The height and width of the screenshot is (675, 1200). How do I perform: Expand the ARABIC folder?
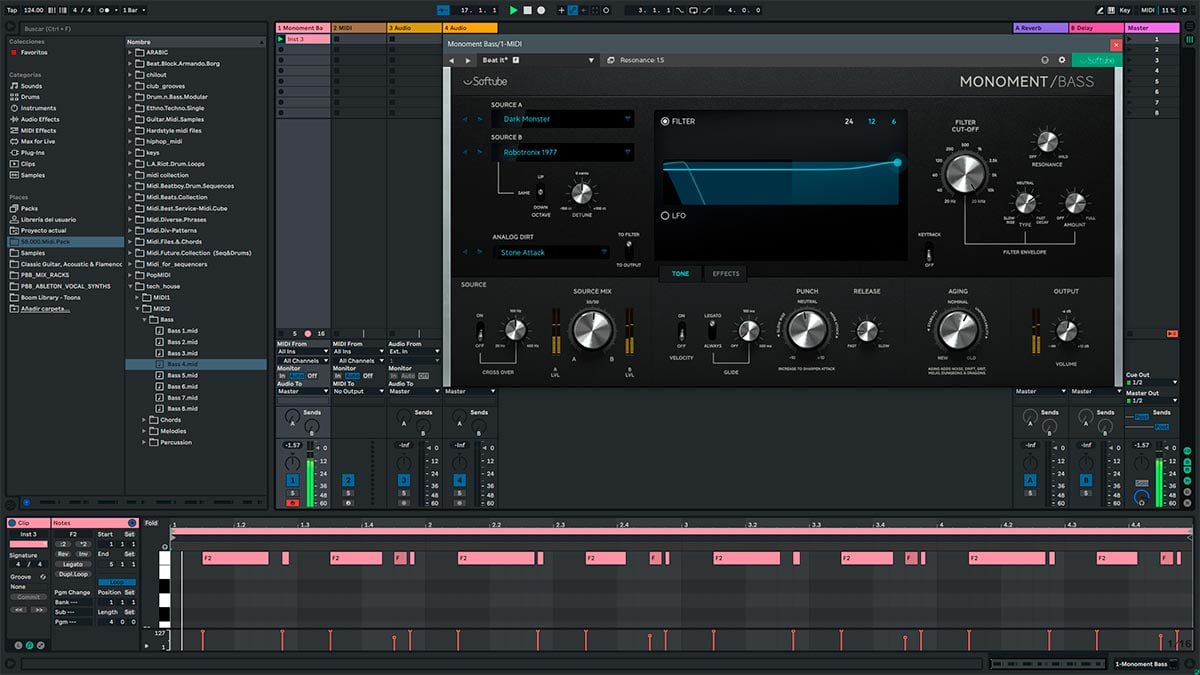coord(131,52)
